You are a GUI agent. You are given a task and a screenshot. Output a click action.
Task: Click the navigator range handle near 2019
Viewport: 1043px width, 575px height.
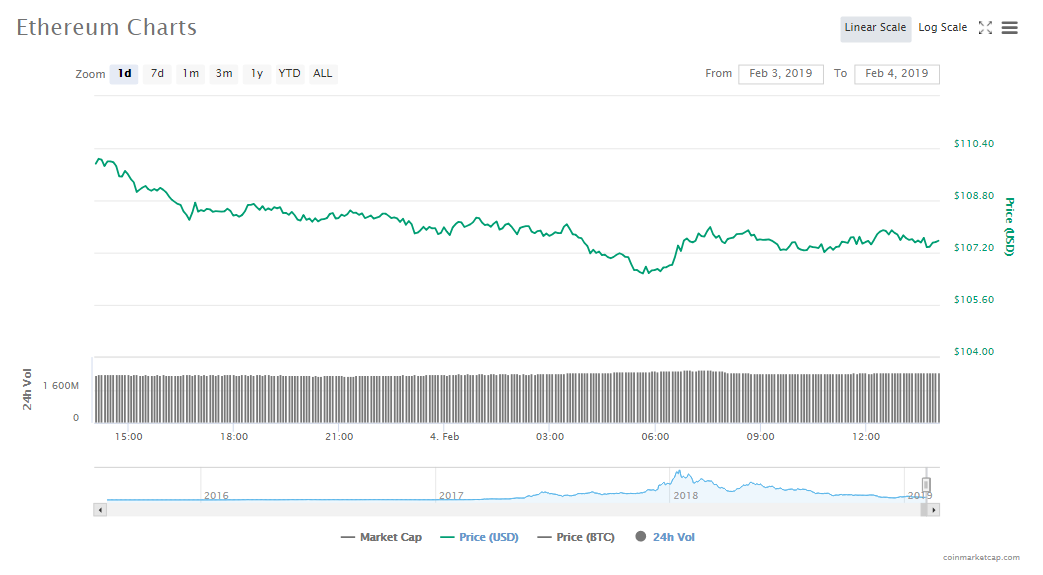pos(926,485)
